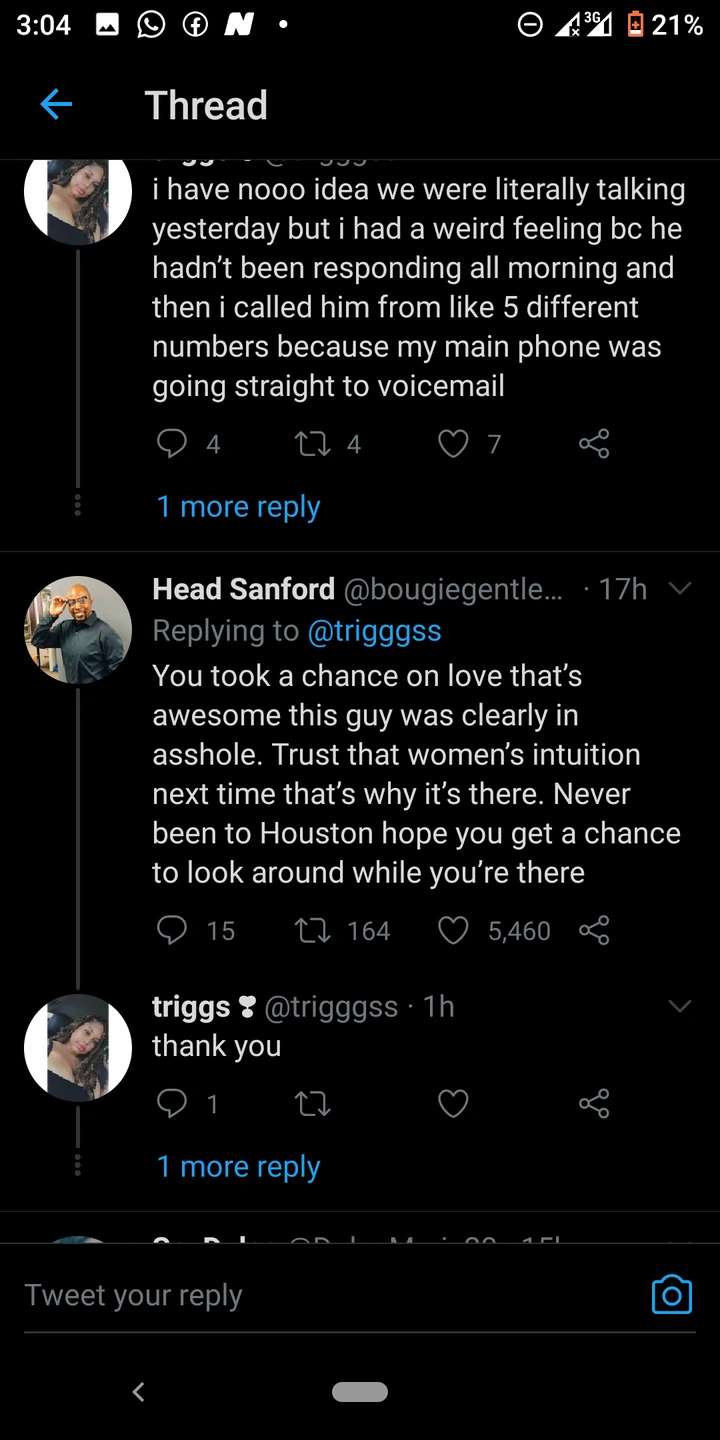This screenshot has width=720, height=1440.
Task: Expand "1 more reply" below "thank you"
Action: point(238,1167)
